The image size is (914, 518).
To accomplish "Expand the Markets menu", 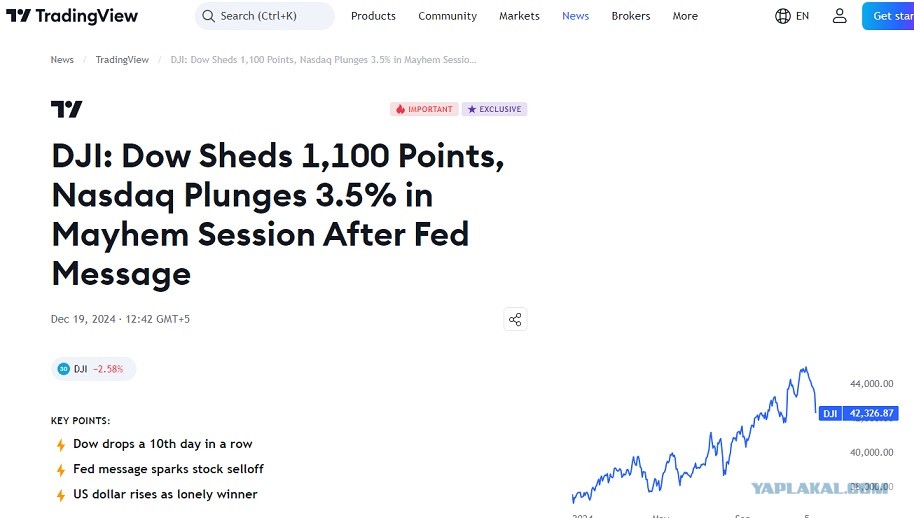I will pos(519,16).
